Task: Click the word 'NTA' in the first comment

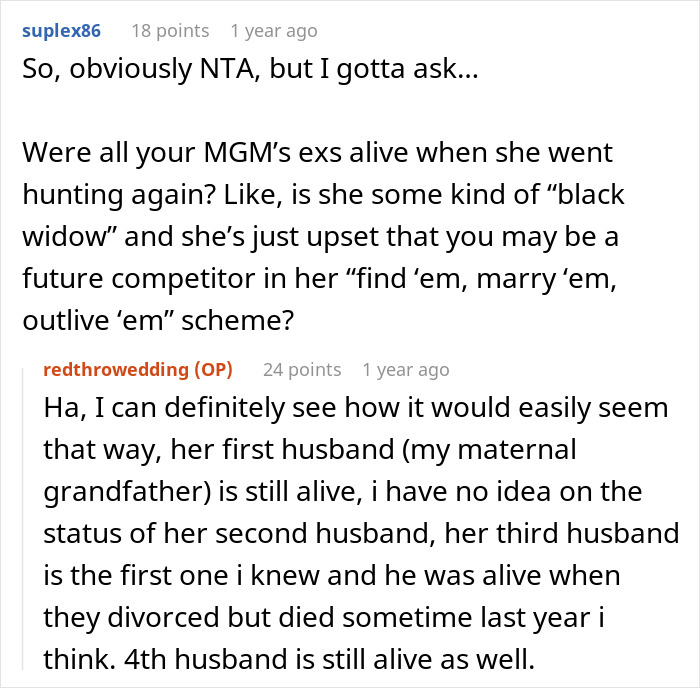Action: click(x=229, y=69)
